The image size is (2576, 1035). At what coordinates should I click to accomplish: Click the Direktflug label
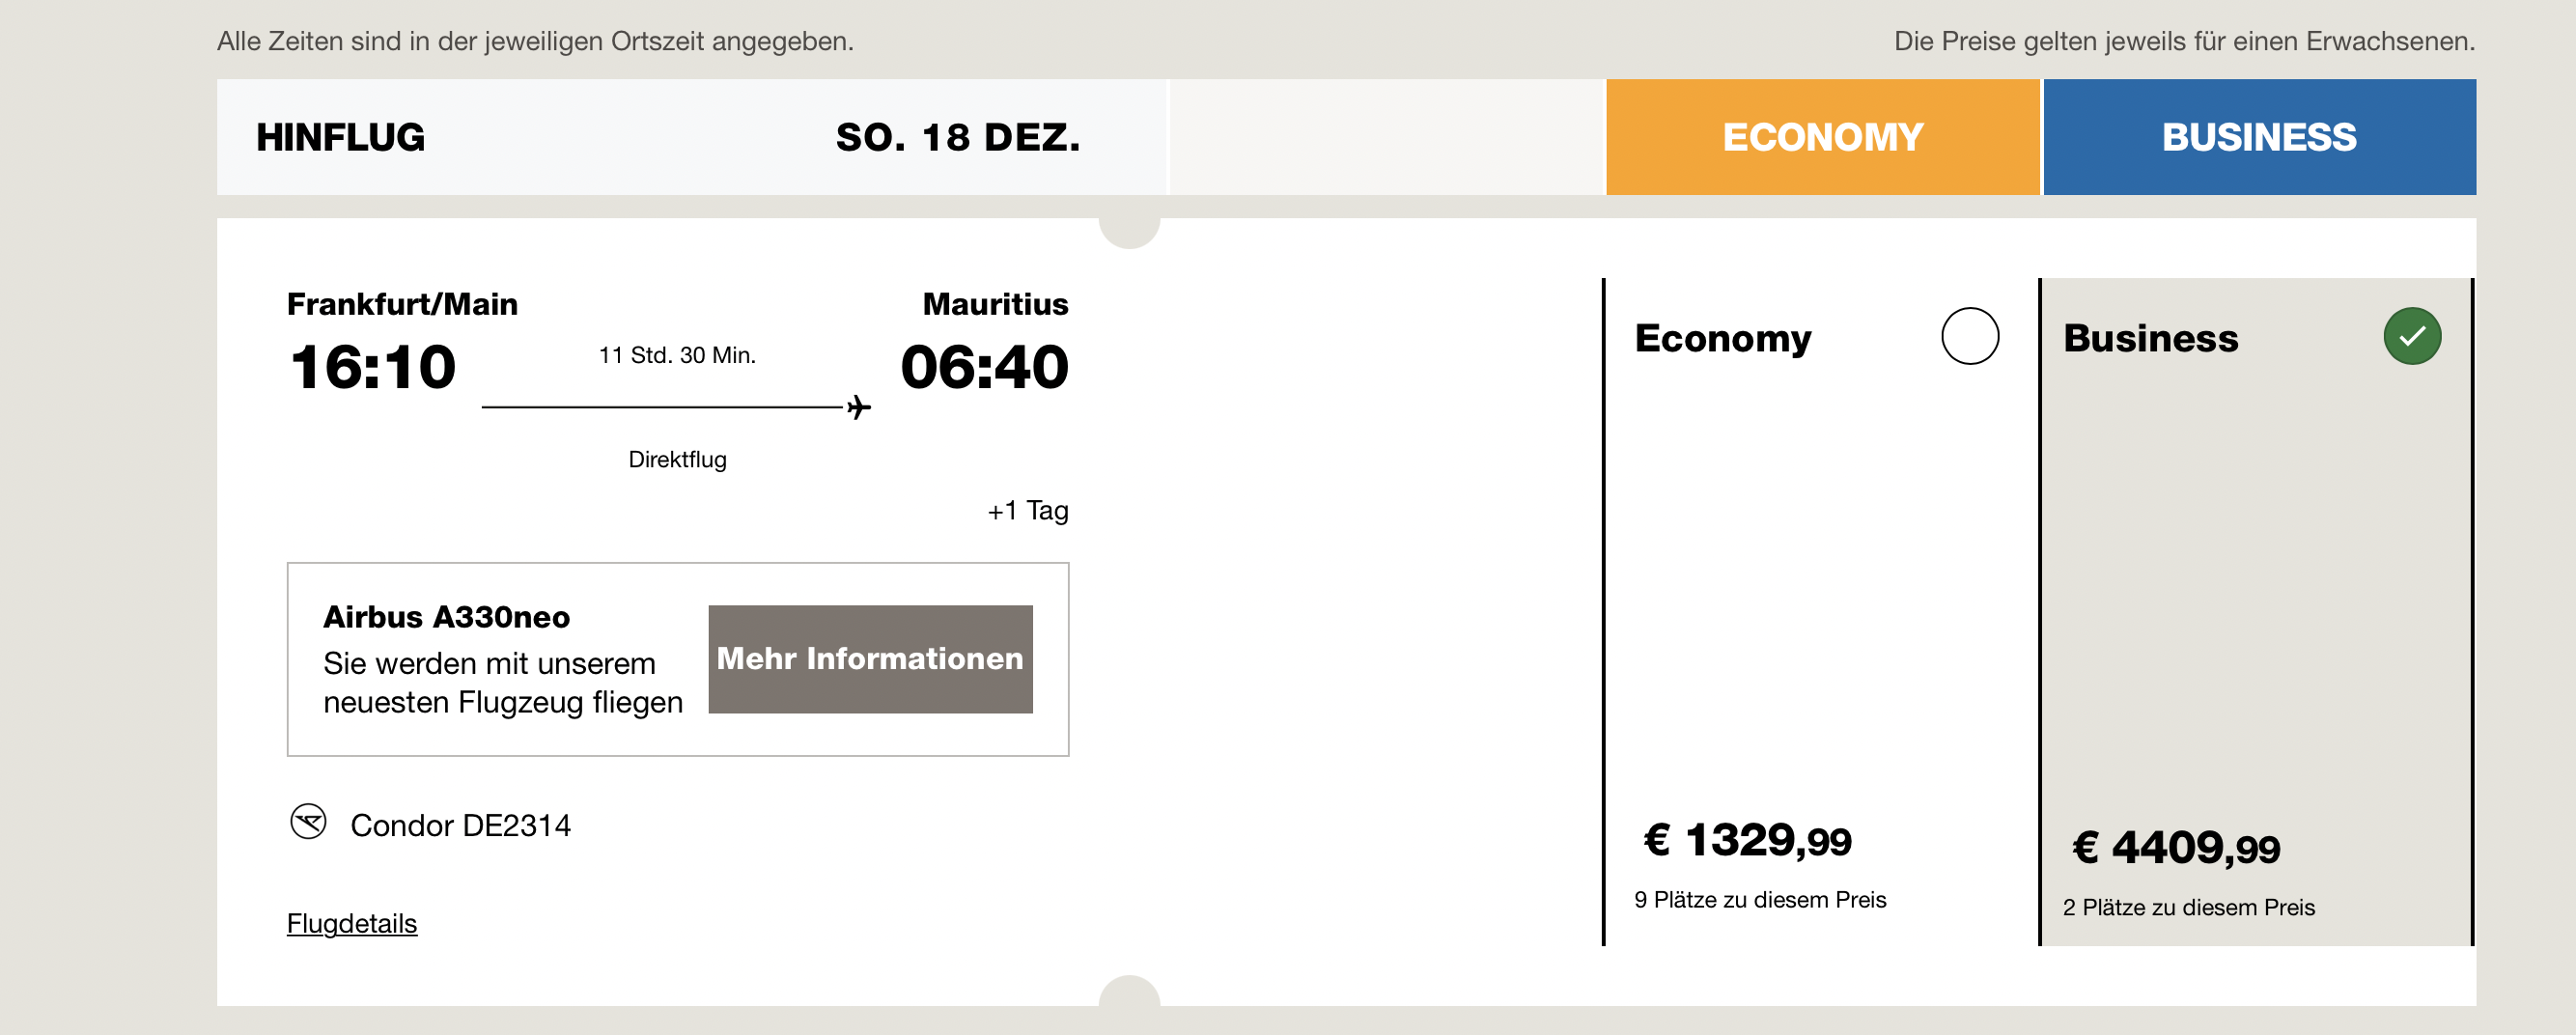[x=677, y=459]
